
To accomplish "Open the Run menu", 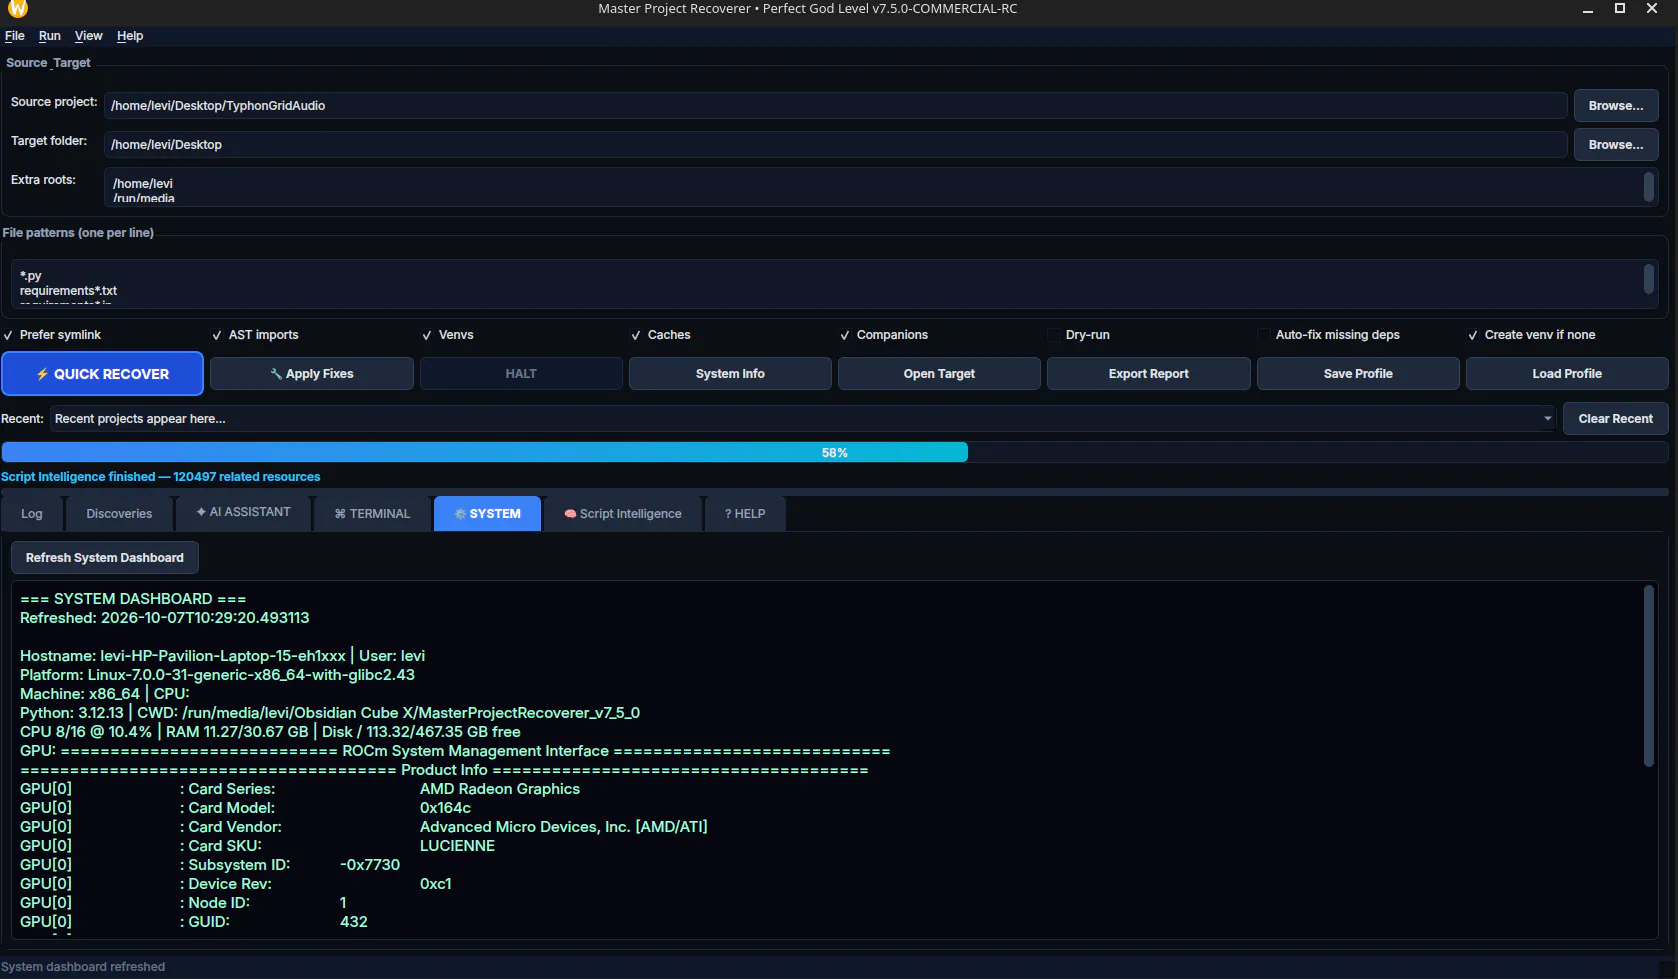I will pos(50,36).
